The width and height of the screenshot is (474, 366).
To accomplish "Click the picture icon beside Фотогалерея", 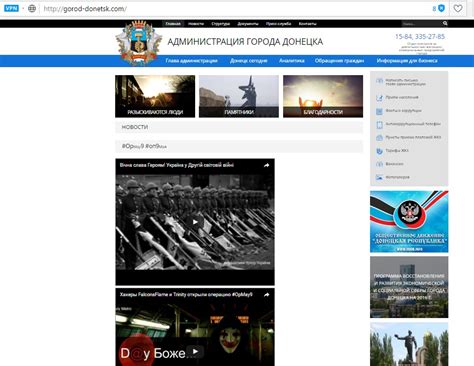I will (x=379, y=177).
